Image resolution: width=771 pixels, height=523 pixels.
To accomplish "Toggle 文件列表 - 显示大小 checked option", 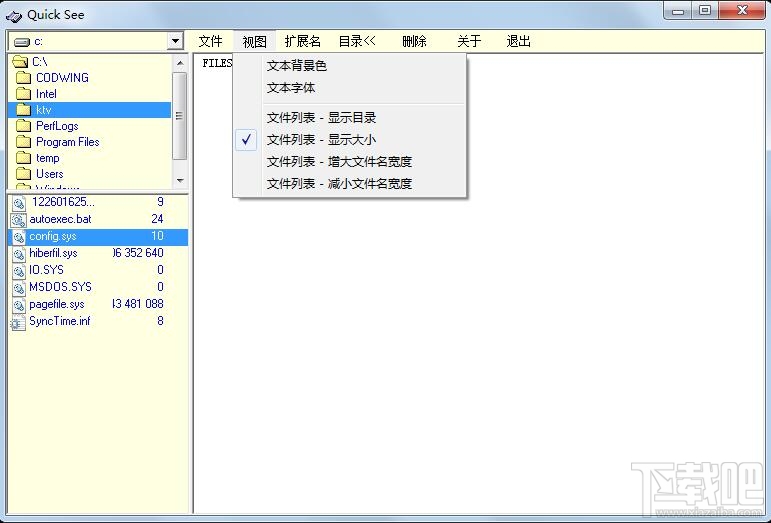I will (x=349, y=140).
